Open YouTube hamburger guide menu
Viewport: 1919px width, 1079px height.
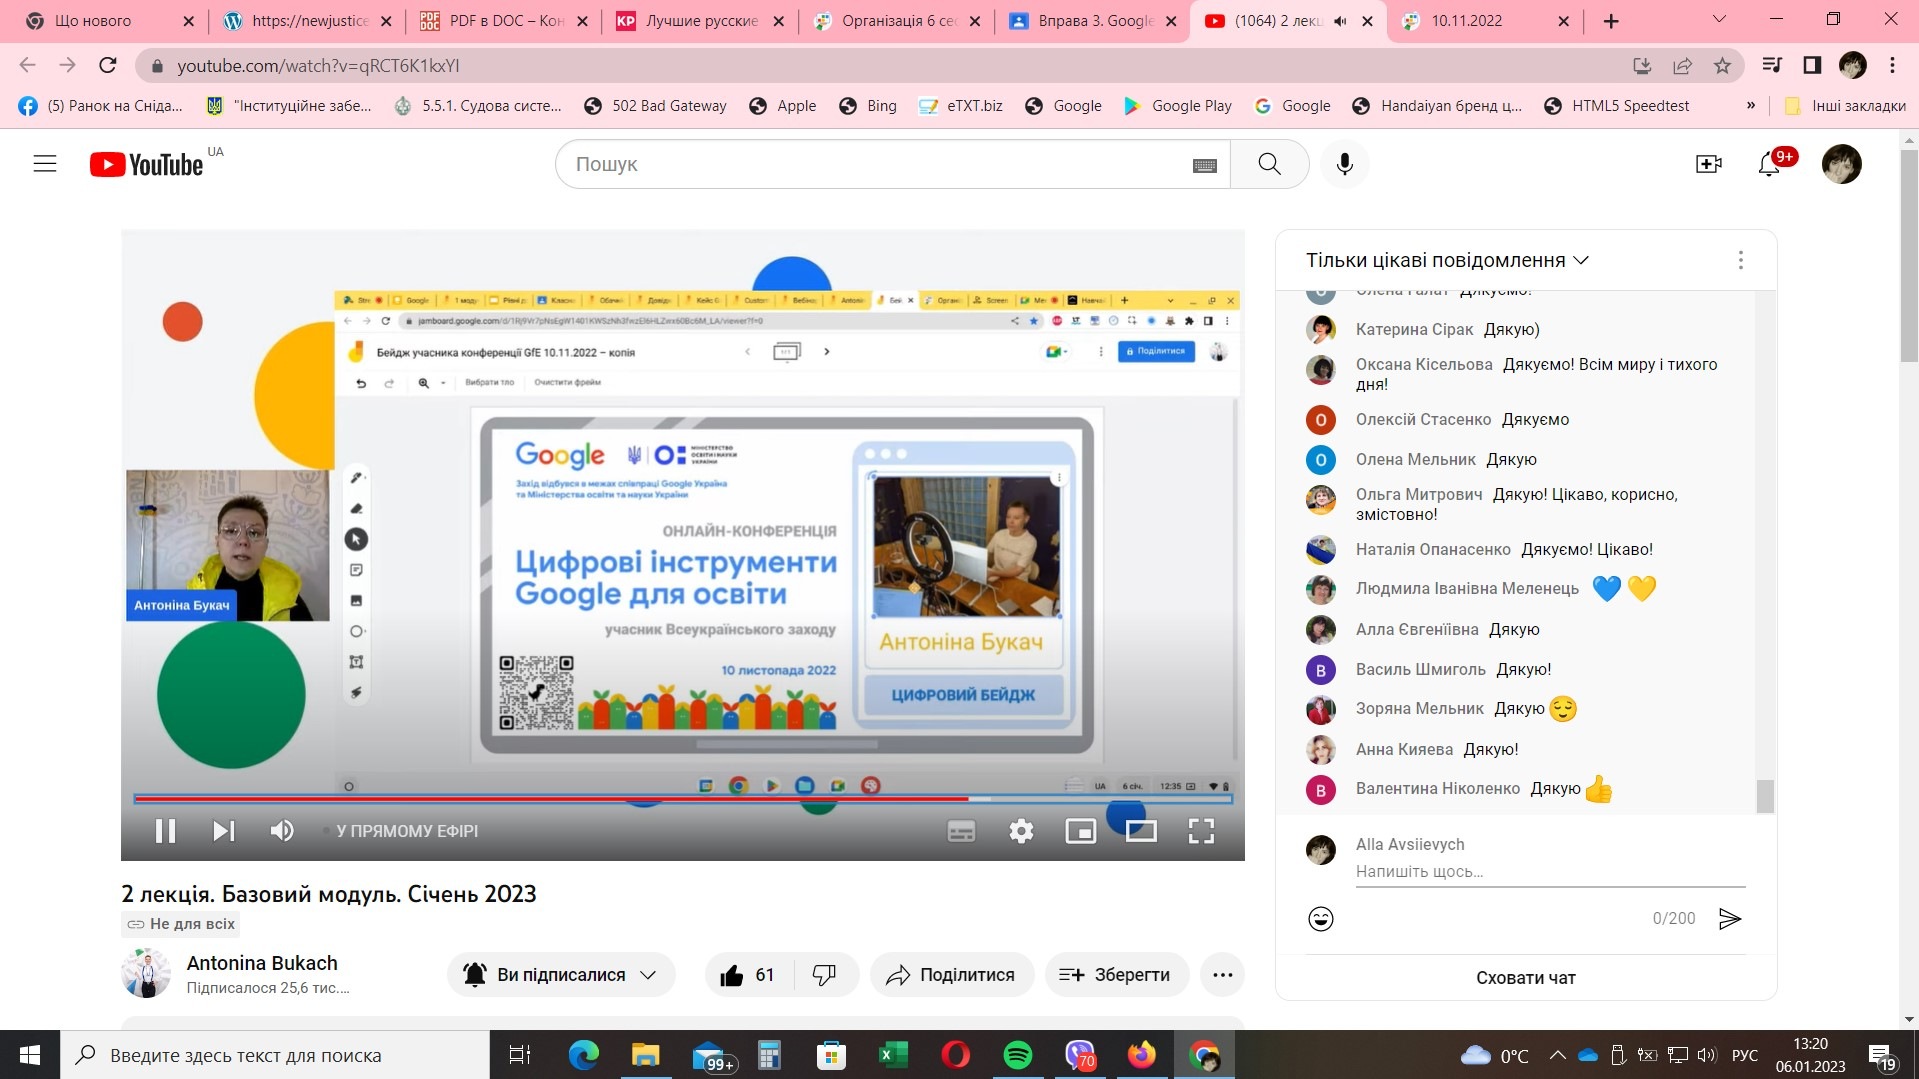[x=45, y=164]
